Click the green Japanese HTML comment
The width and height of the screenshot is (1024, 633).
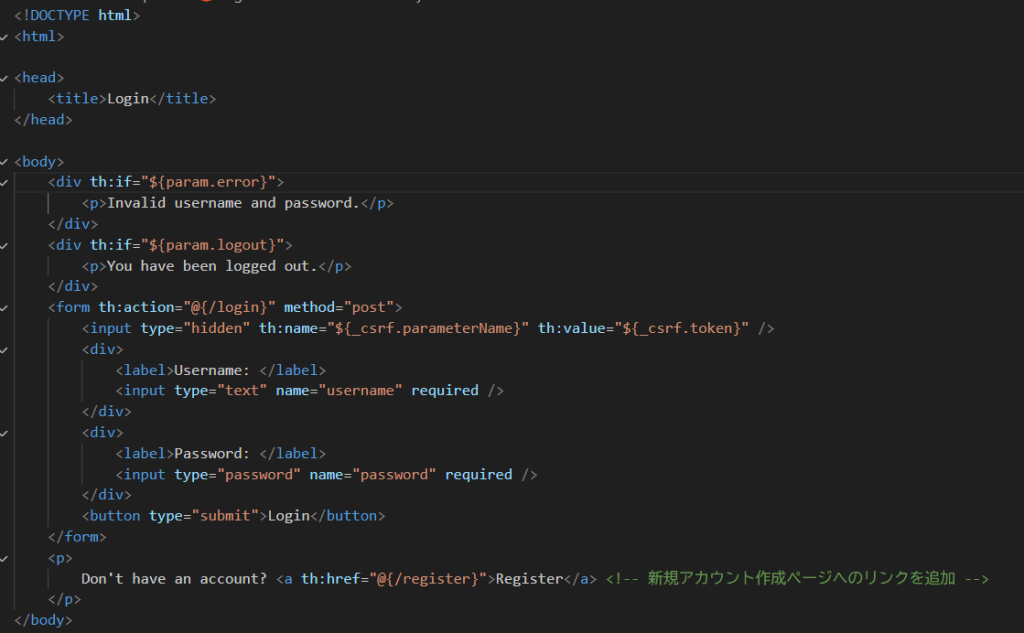coord(797,578)
